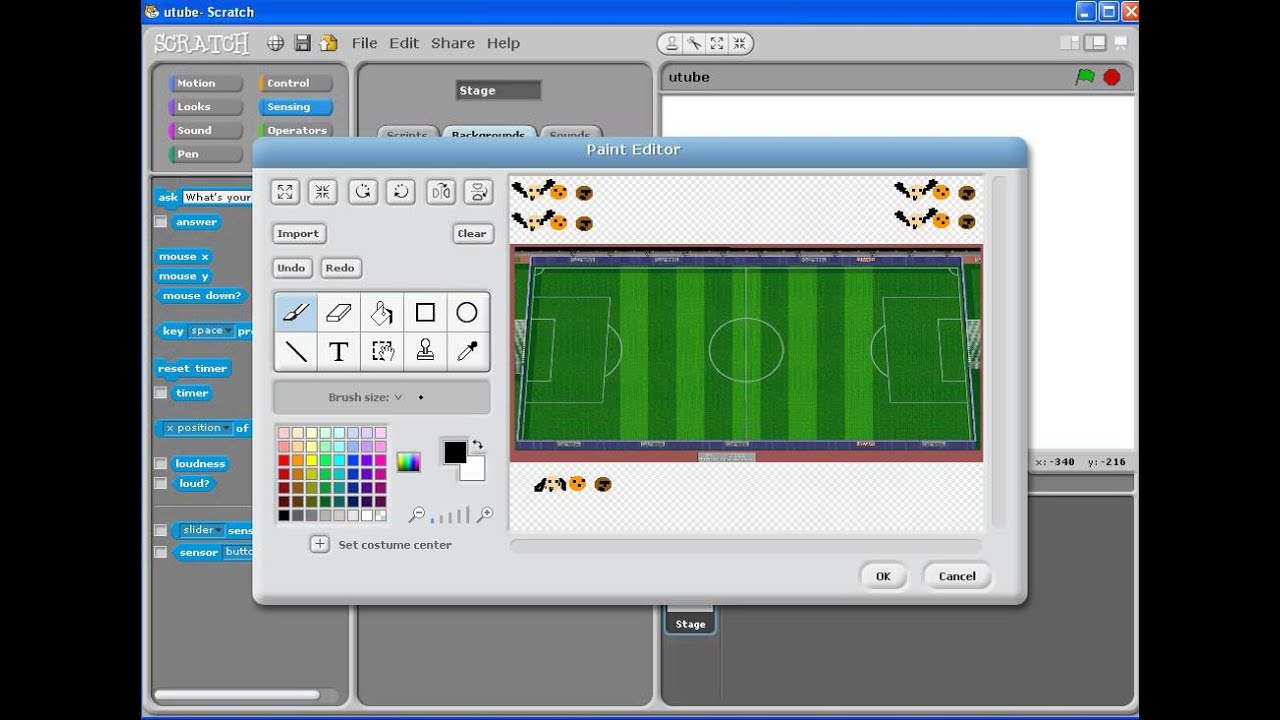This screenshot has height=720, width=1280.
Task: Open the Share menu
Action: point(453,43)
